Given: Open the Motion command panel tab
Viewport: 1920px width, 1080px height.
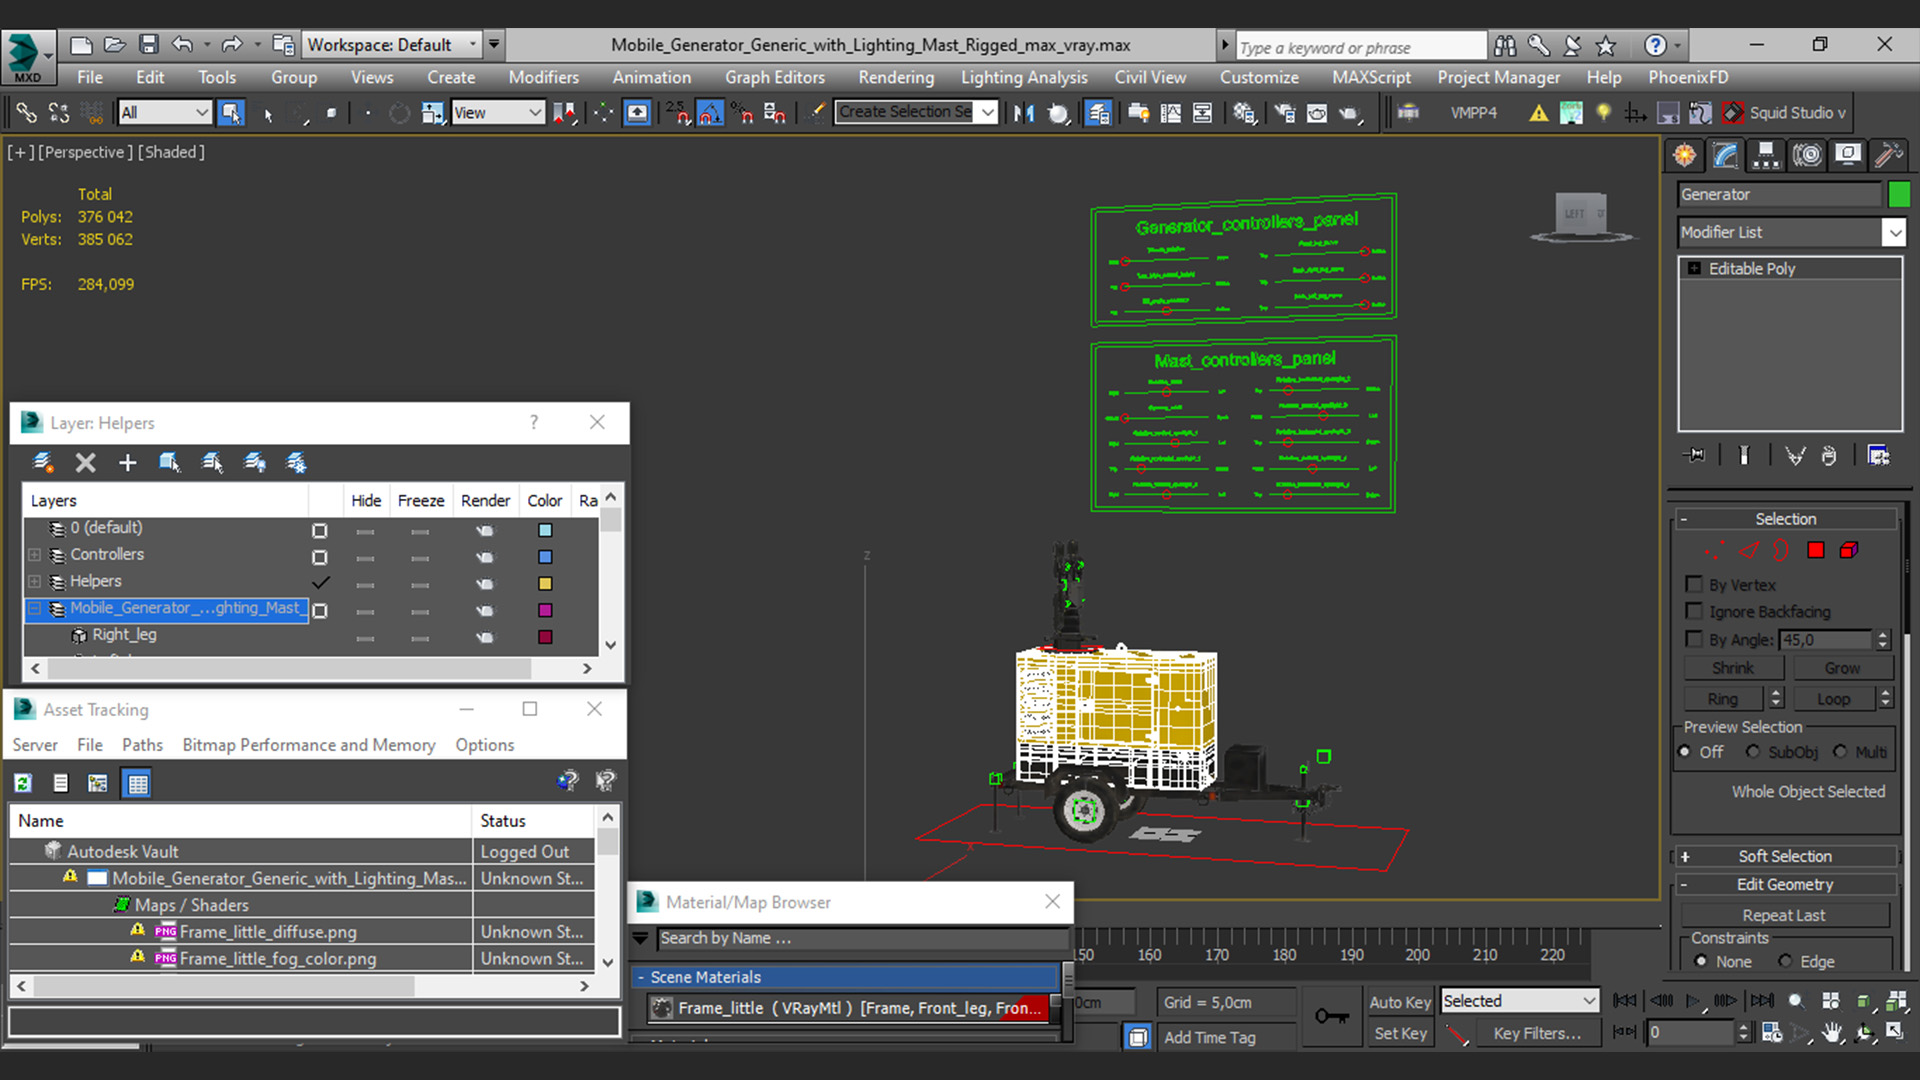Looking at the screenshot, I should coord(1807,155).
